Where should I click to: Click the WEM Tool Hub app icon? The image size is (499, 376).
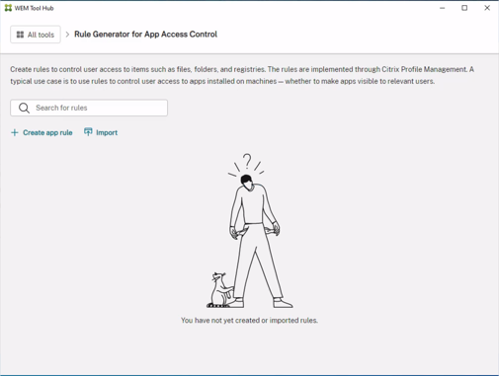8,8
